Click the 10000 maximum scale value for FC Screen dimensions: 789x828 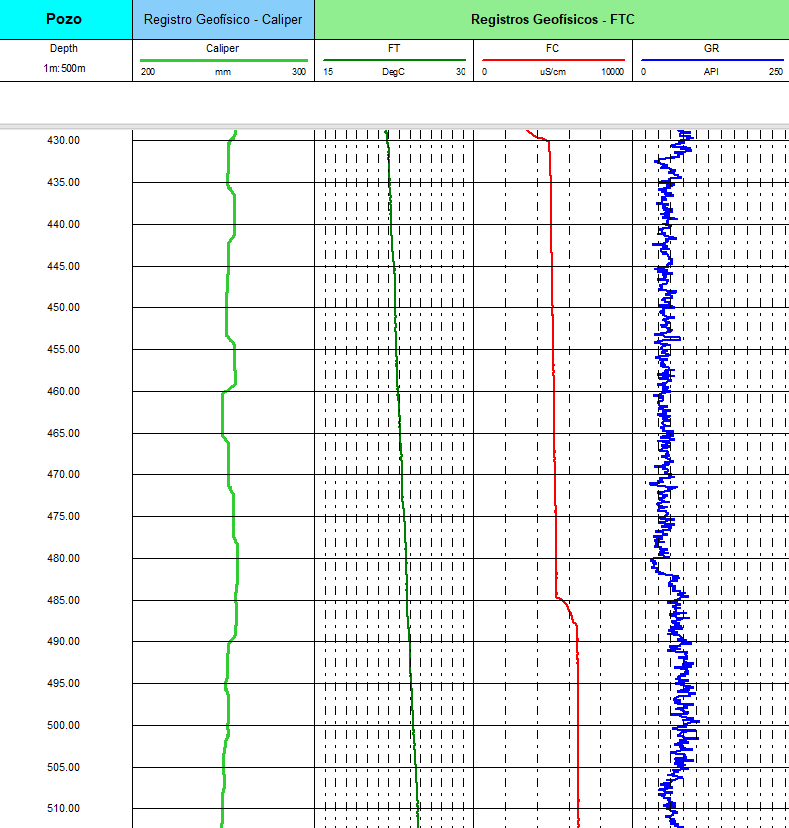(x=611, y=72)
